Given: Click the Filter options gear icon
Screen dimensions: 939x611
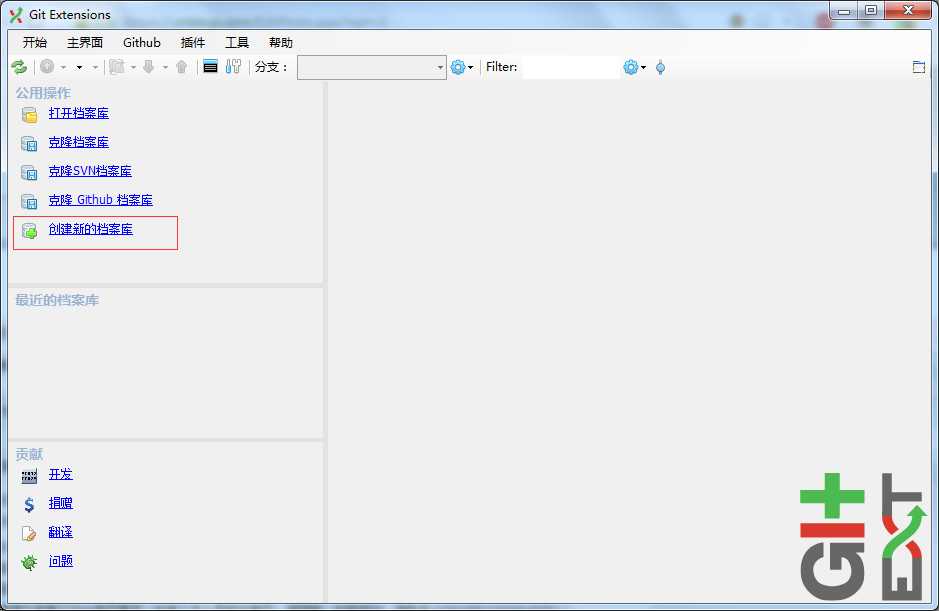Looking at the screenshot, I should click(x=631, y=67).
